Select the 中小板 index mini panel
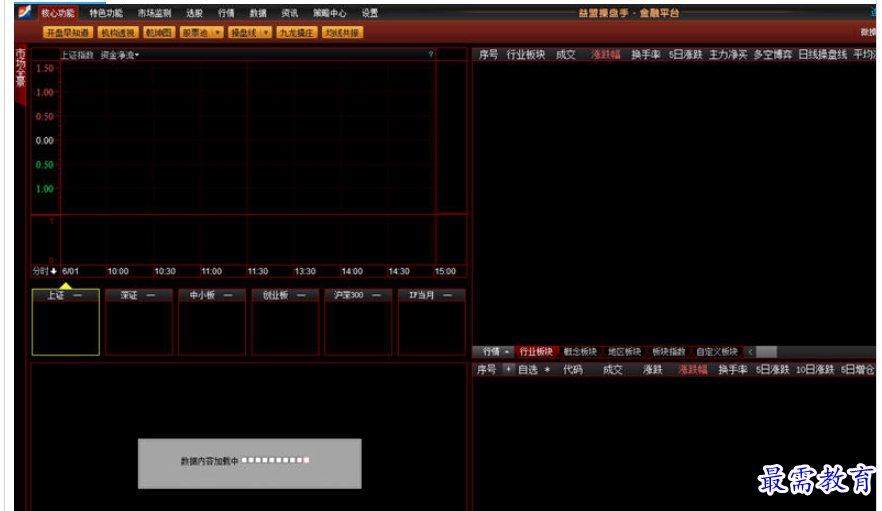 [x=212, y=322]
